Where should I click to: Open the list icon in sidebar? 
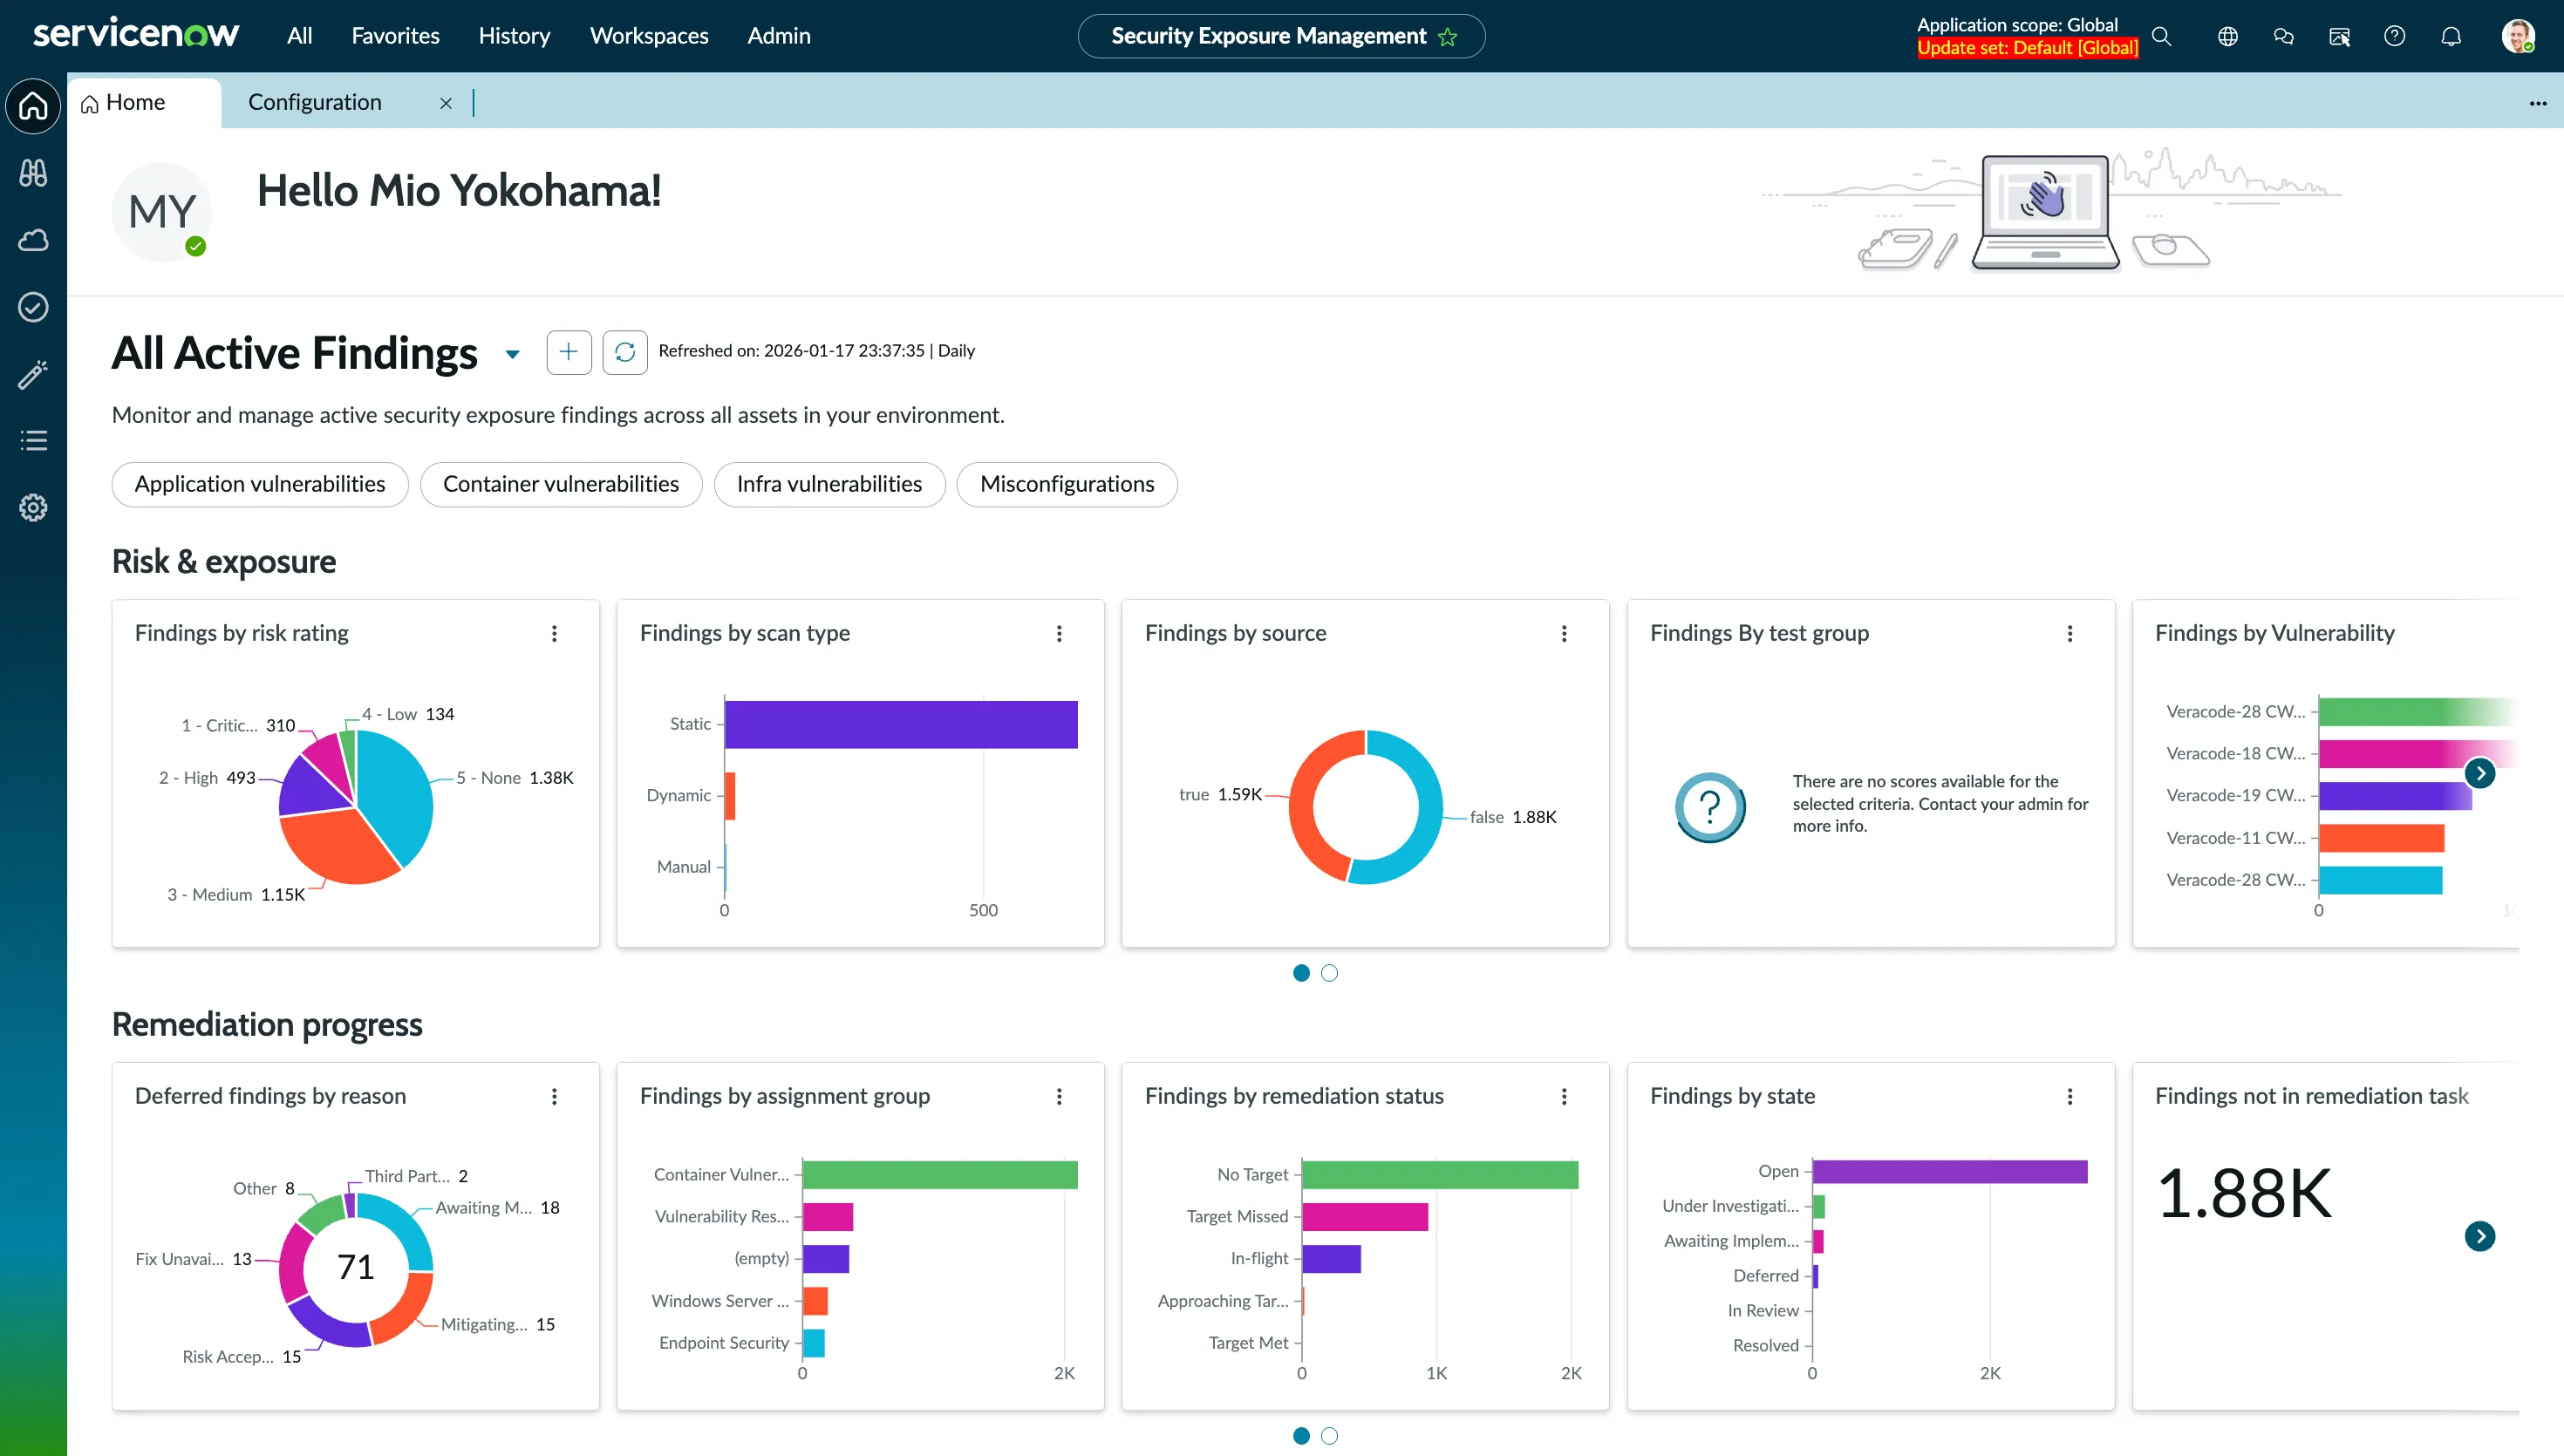(33, 440)
